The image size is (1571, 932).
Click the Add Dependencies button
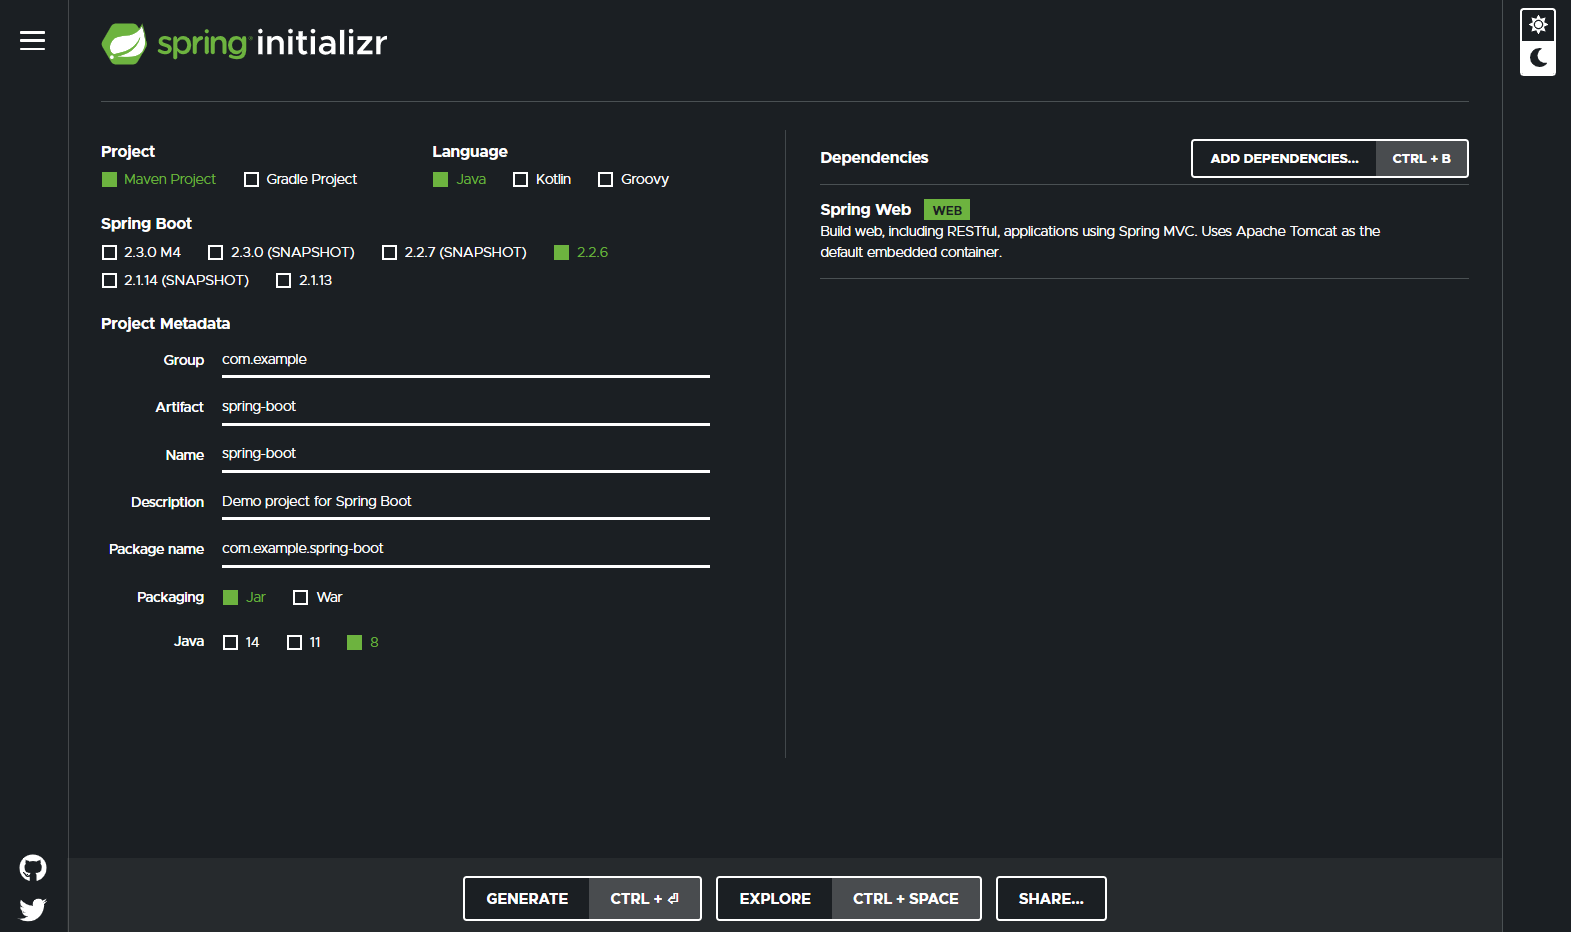point(1329,158)
